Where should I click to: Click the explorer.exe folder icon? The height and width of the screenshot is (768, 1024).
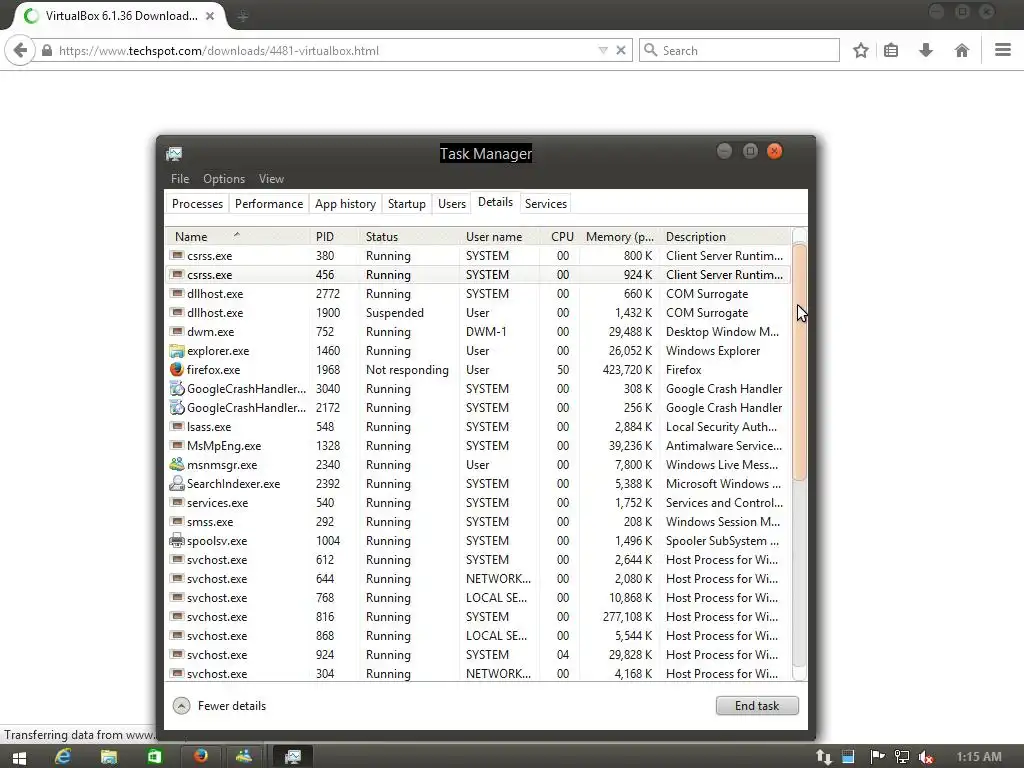(x=176, y=350)
